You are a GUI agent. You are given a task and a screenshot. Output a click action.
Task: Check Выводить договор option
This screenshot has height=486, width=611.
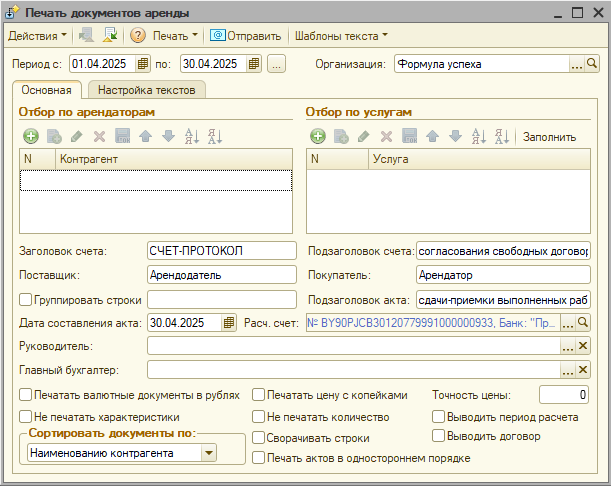[x=438, y=436]
